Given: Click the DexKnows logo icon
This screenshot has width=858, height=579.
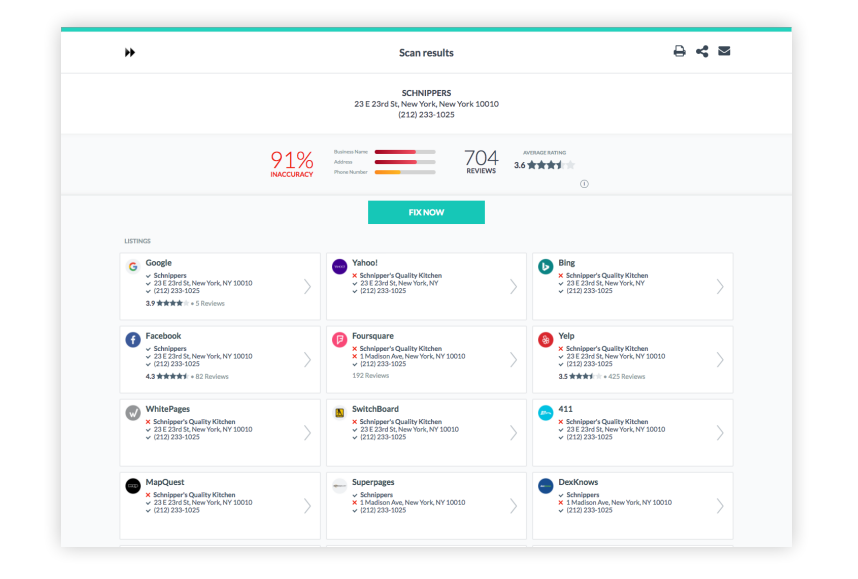Looking at the screenshot, I should pos(546,485).
